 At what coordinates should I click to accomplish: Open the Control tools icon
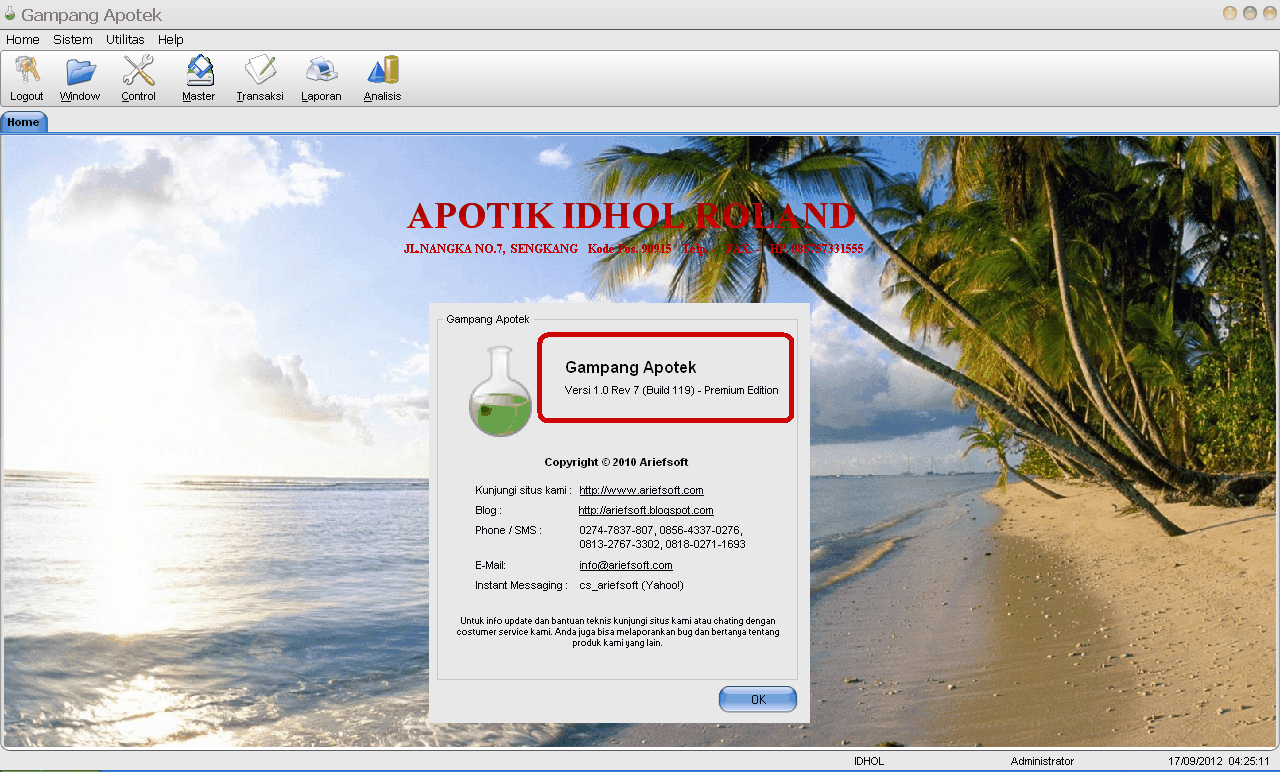[x=138, y=71]
